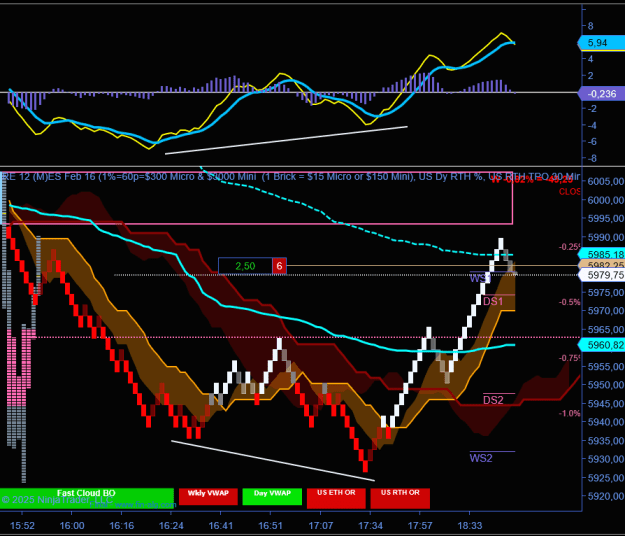Click the 15:52 time axis label
This screenshot has height=536, width=625.
point(22,526)
